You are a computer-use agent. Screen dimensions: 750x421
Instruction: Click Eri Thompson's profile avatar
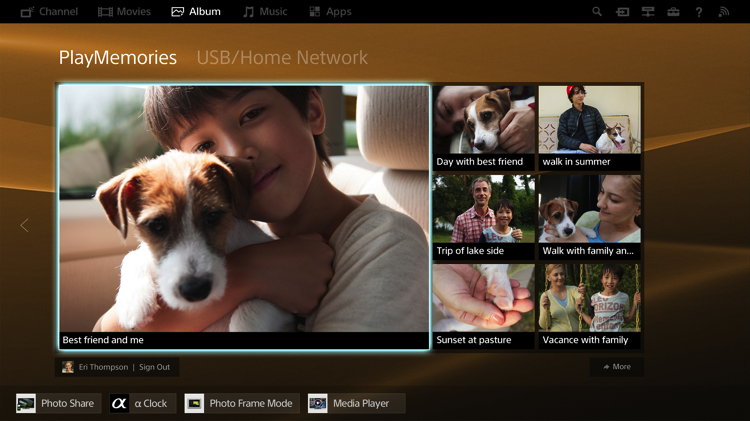coord(68,367)
